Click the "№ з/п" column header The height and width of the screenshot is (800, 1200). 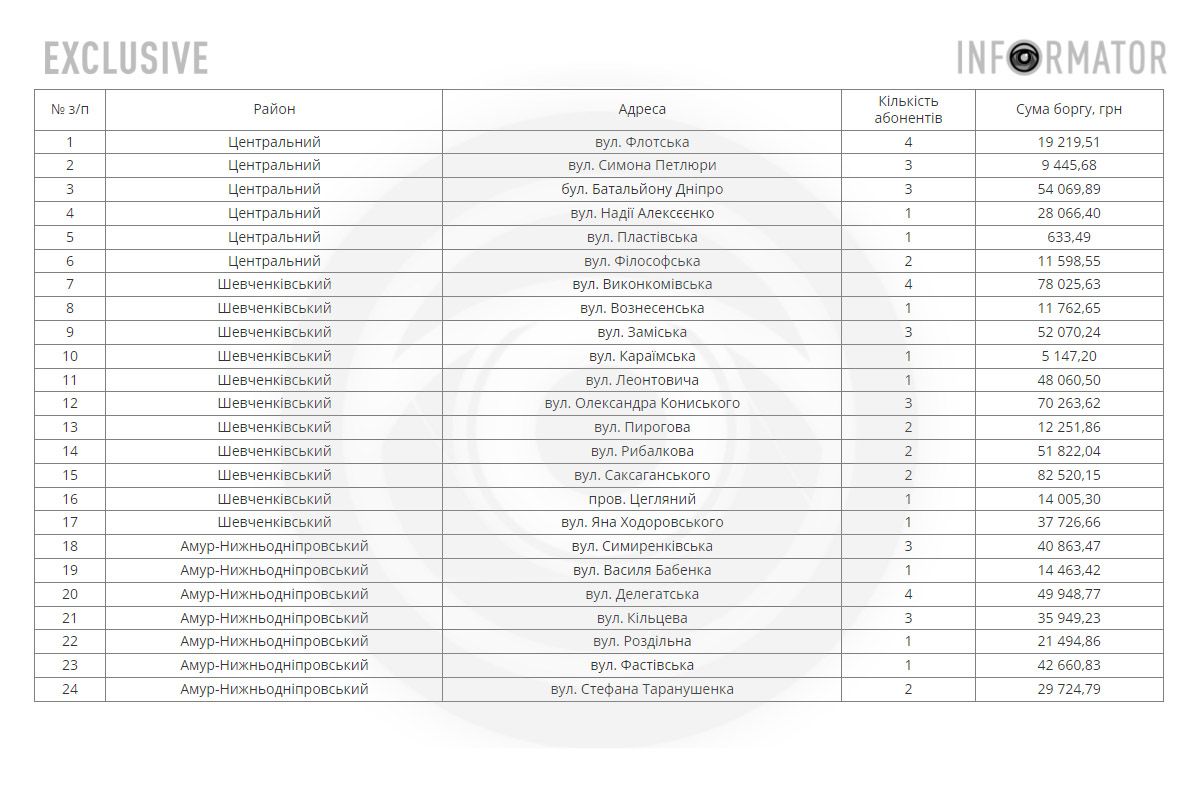pos(70,109)
